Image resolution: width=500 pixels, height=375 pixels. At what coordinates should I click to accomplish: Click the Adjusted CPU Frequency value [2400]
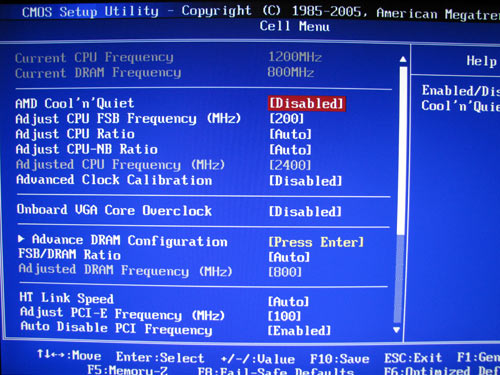(290, 165)
